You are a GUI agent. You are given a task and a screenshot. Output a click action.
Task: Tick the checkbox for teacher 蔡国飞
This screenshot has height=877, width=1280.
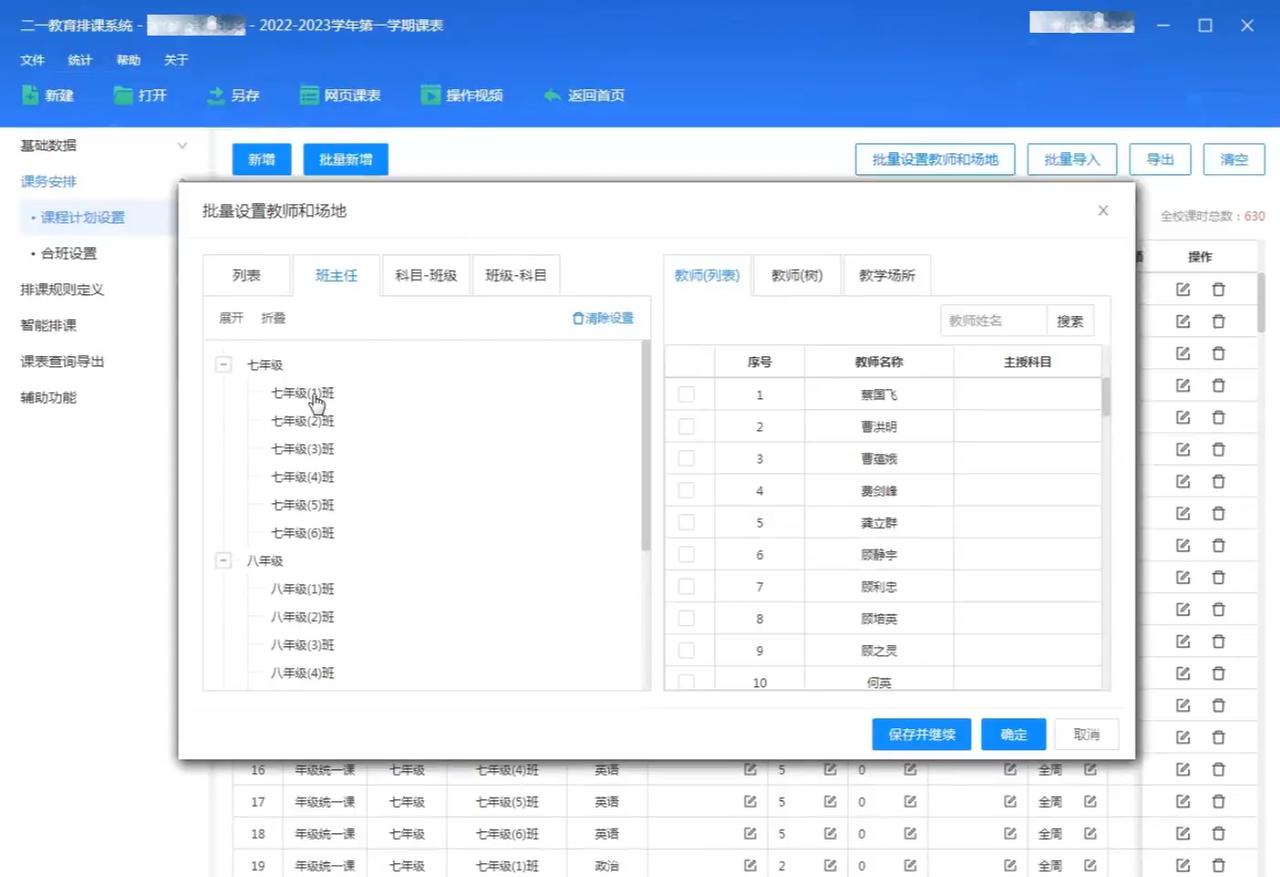pyautogui.click(x=686, y=394)
